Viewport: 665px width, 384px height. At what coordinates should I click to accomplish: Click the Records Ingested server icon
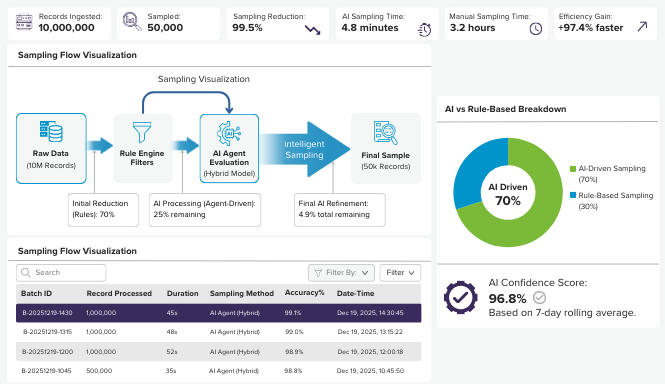pos(24,22)
